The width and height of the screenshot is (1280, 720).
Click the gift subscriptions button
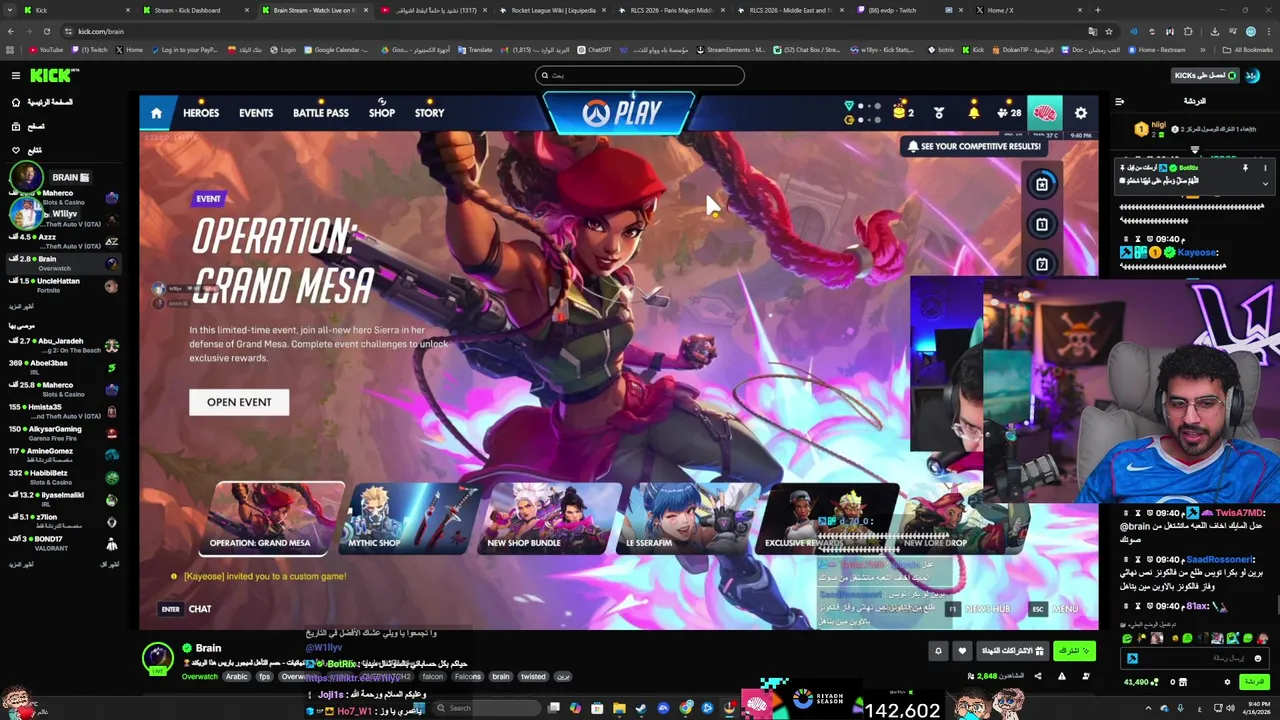point(1012,651)
